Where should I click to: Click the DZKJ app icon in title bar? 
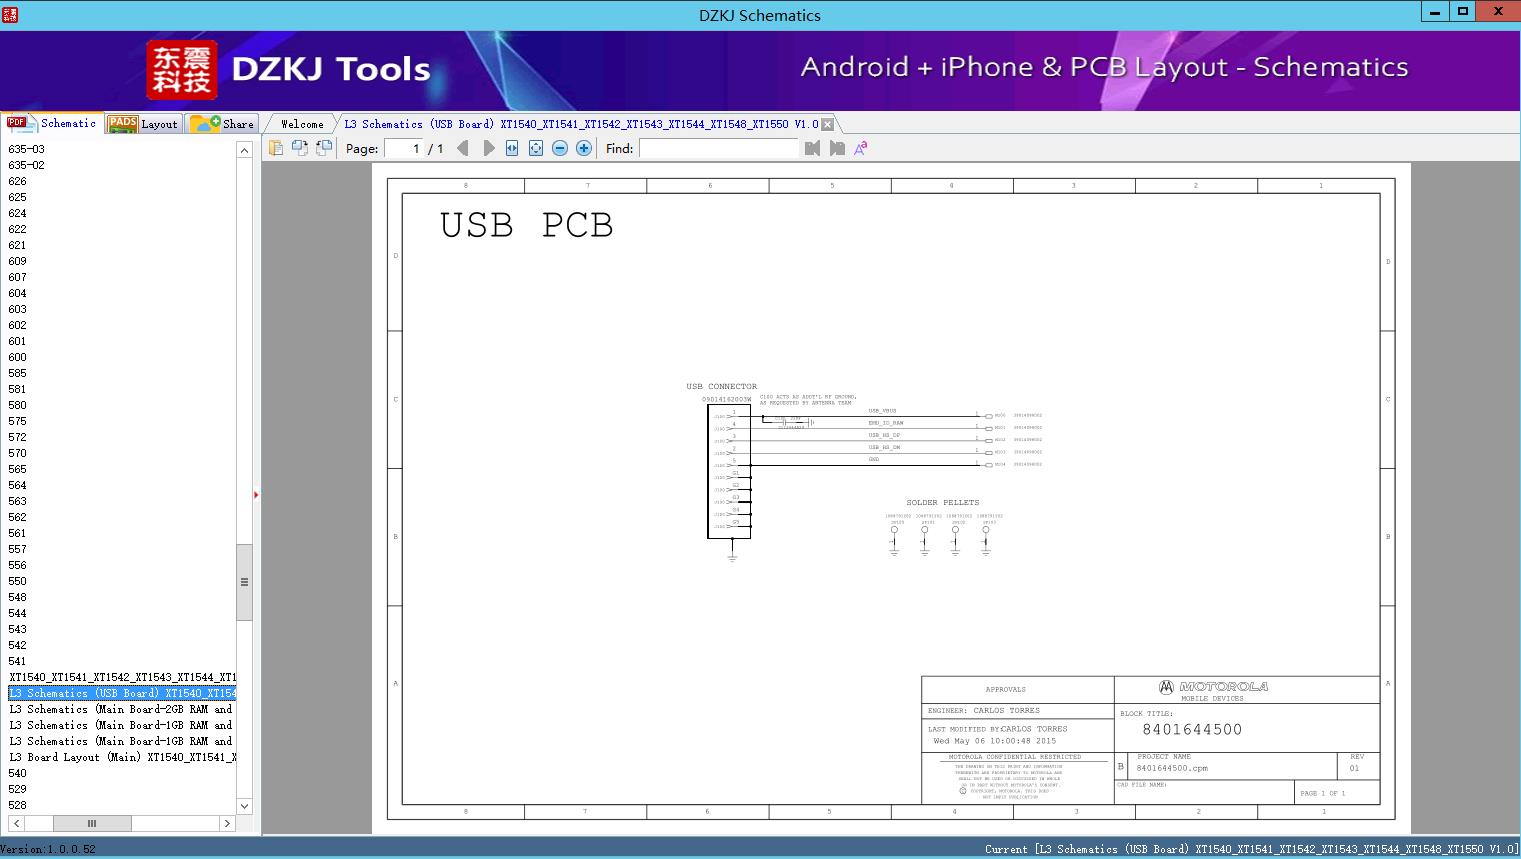(10, 14)
